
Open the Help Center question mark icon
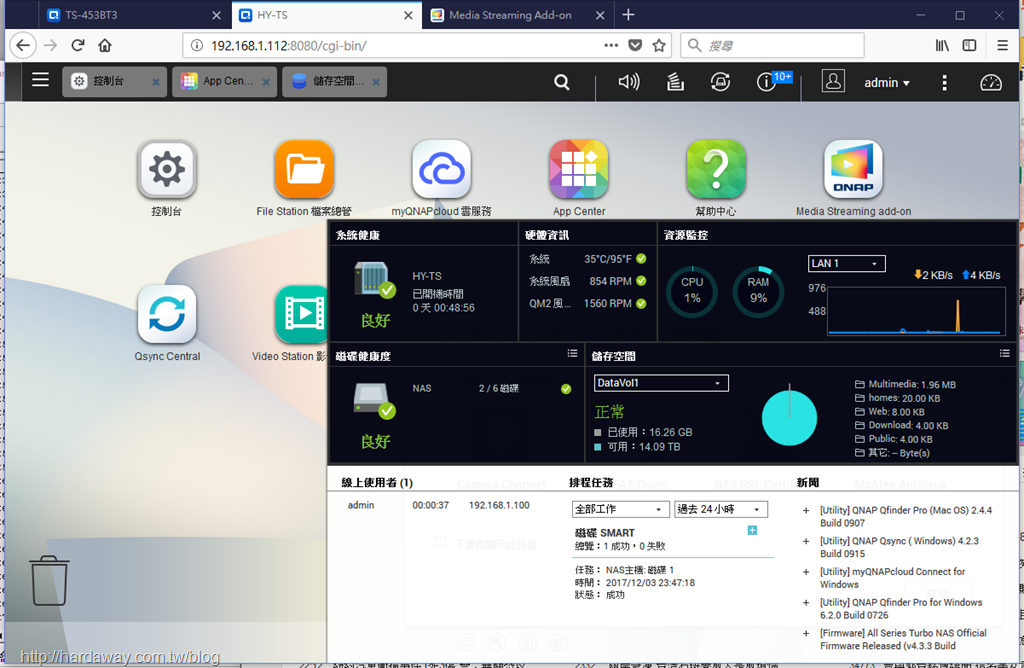(x=716, y=169)
